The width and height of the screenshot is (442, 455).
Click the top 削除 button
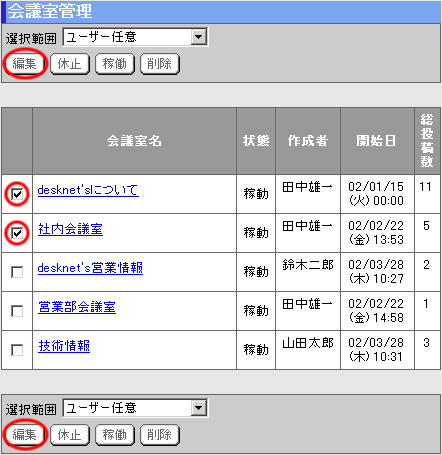click(x=160, y=64)
